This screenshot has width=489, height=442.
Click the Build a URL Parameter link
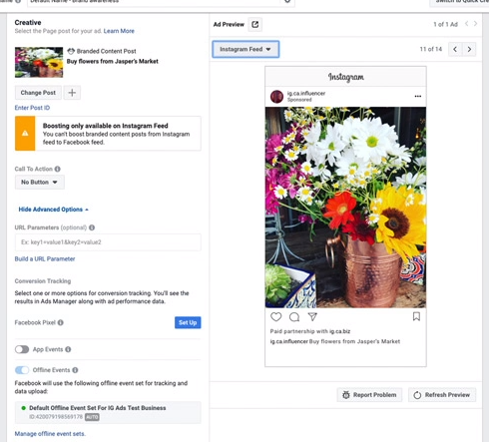(x=45, y=259)
